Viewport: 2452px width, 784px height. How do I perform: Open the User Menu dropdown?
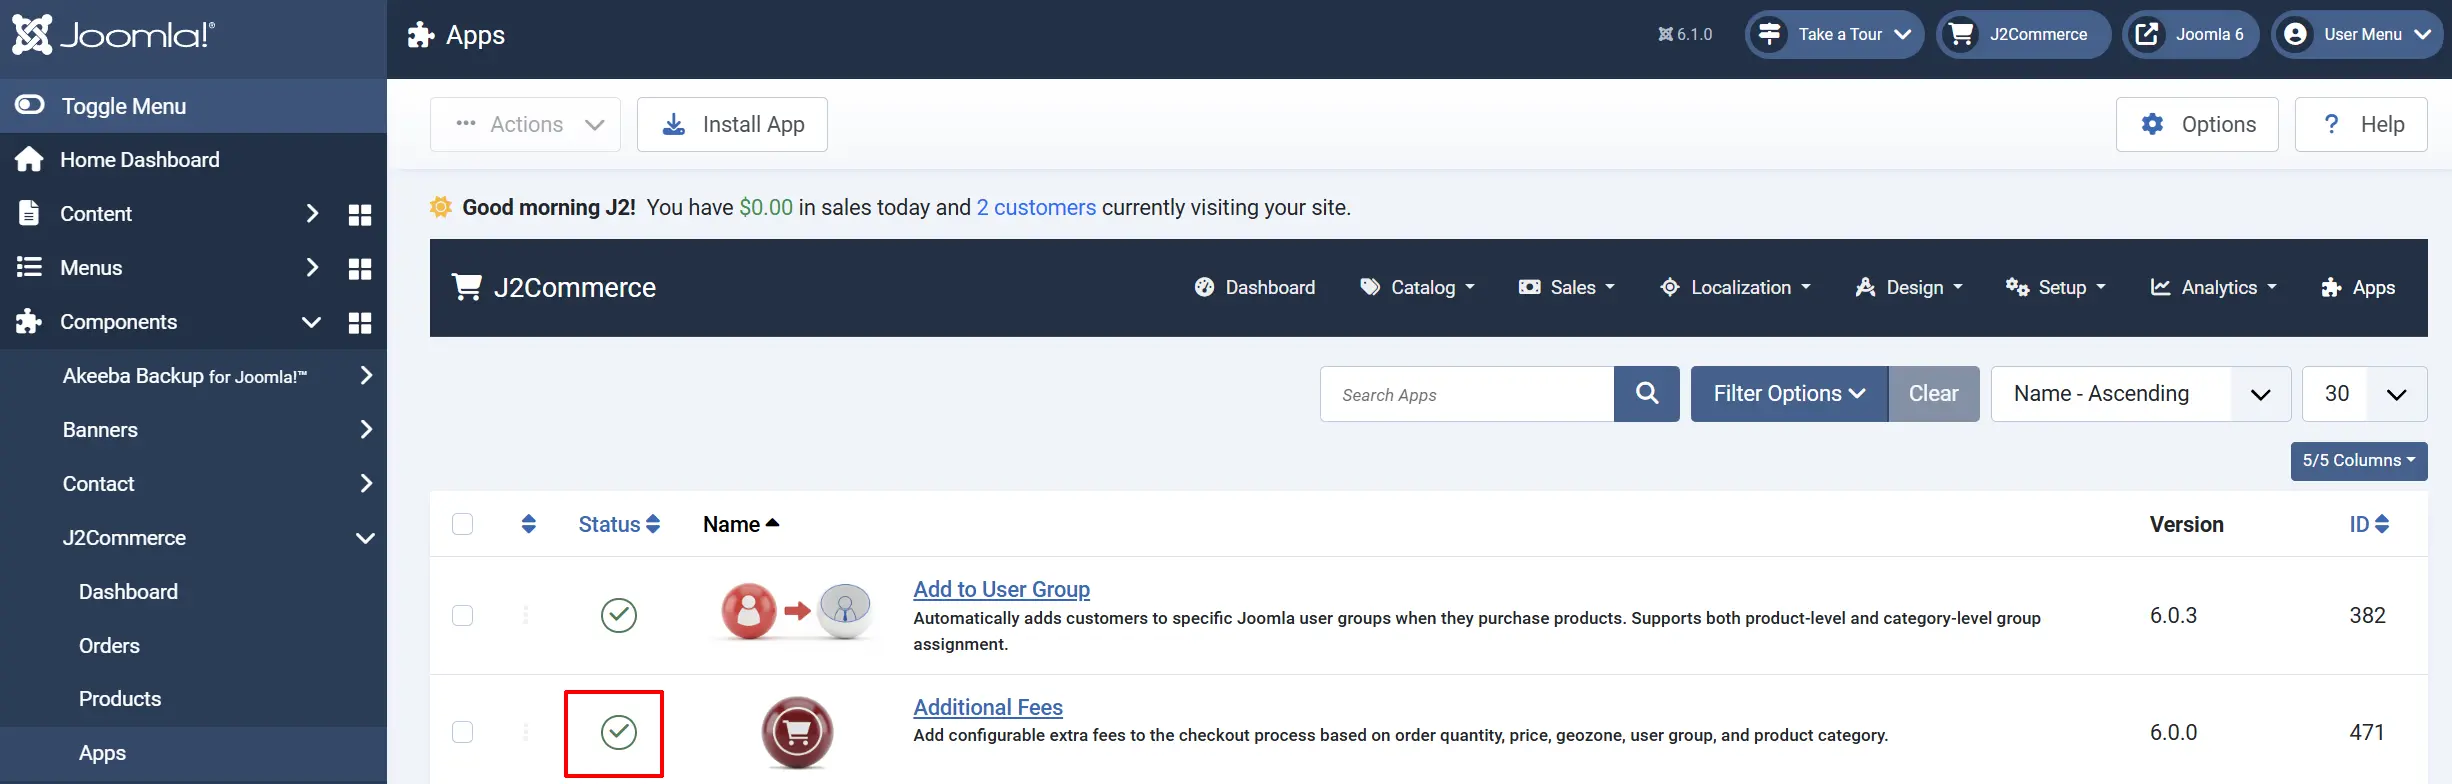tap(2357, 34)
